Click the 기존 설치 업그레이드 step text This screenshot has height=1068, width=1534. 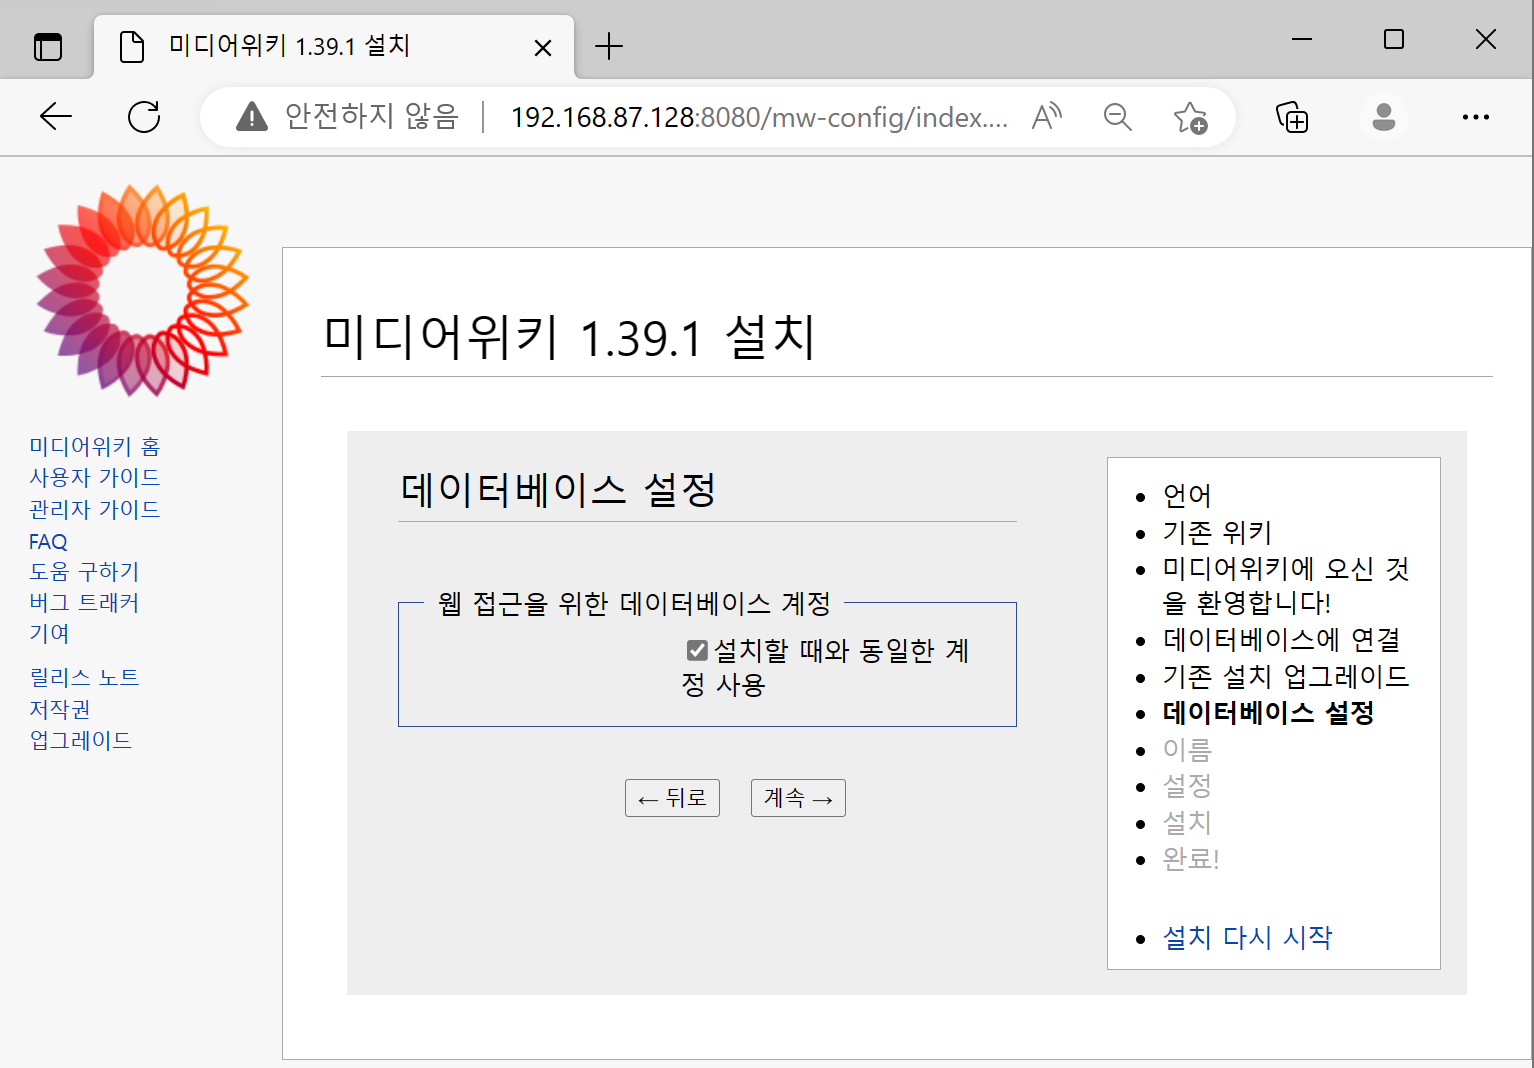coord(1285,677)
